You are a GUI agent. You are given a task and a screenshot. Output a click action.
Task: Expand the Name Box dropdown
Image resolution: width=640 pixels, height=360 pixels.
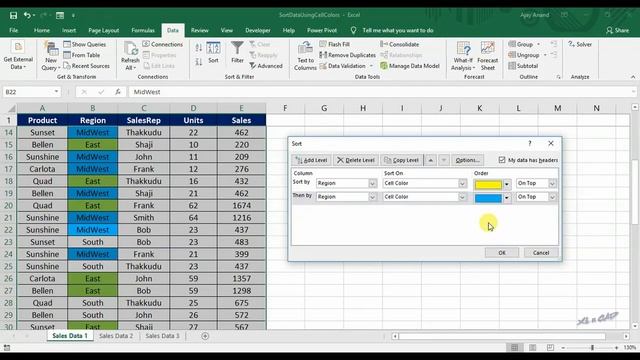(x=56, y=92)
